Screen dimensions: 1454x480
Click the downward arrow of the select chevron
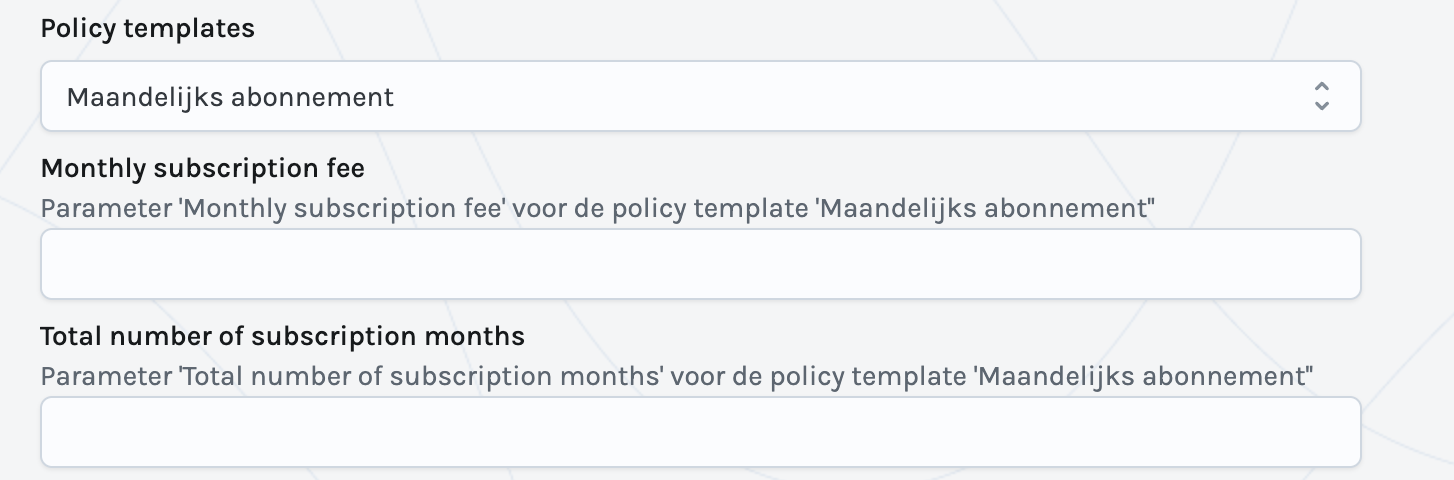pyautogui.click(x=1321, y=105)
